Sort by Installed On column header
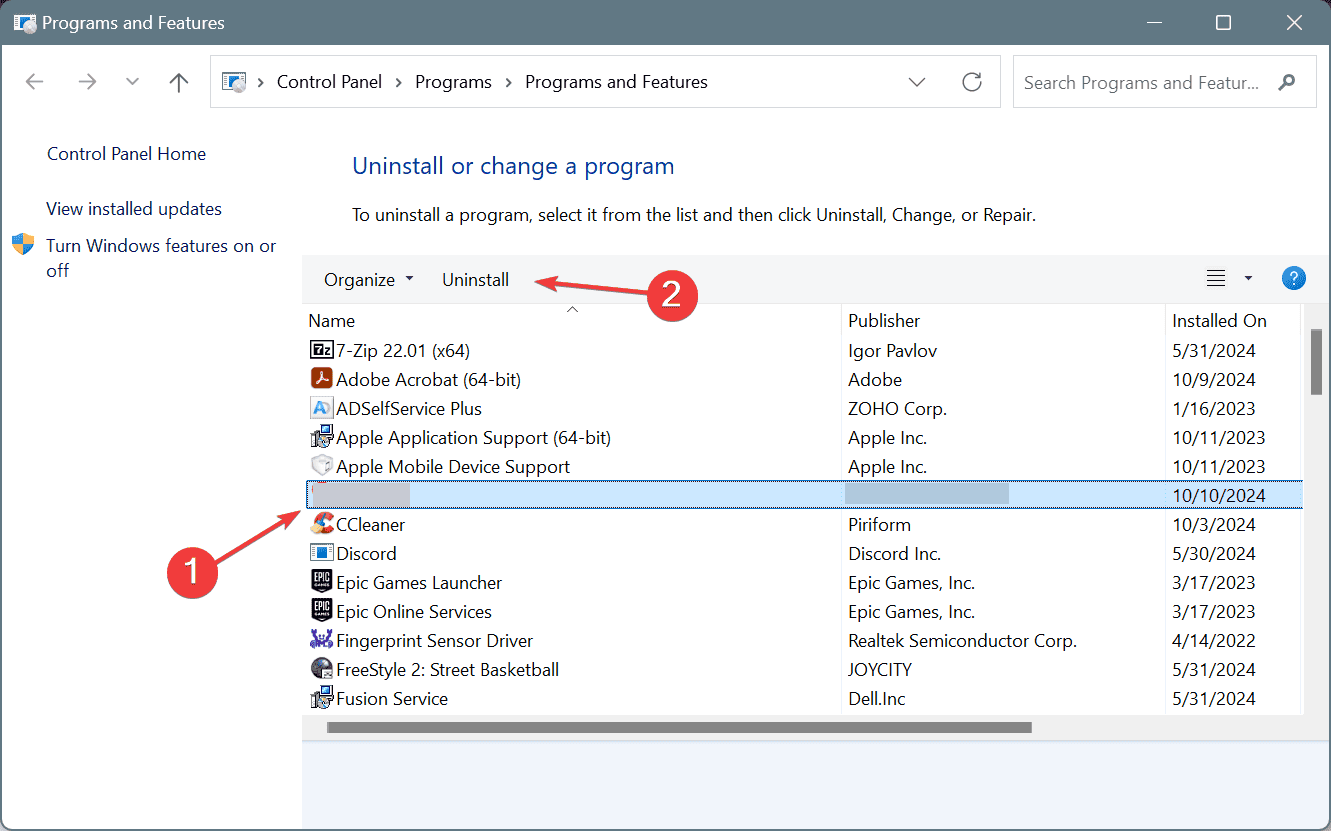The image size is (1331, 831). point(1219,321)
